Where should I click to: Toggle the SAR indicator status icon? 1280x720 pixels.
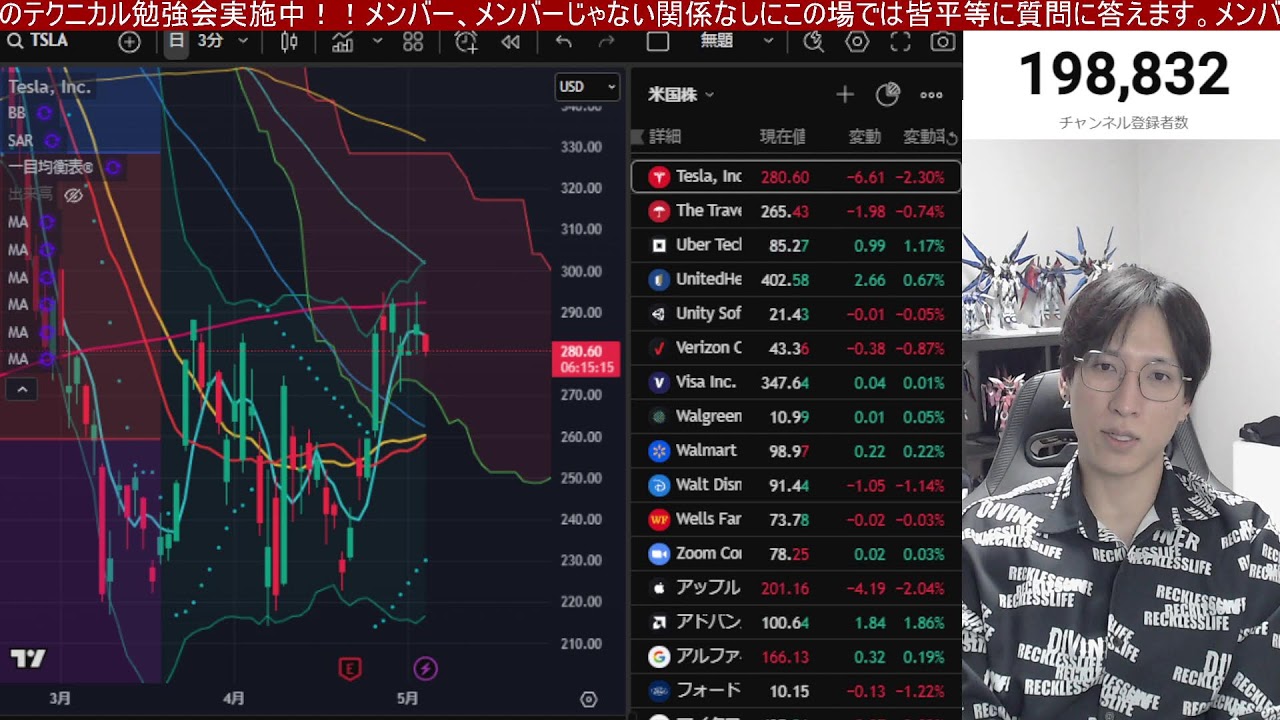click(52, 141)
